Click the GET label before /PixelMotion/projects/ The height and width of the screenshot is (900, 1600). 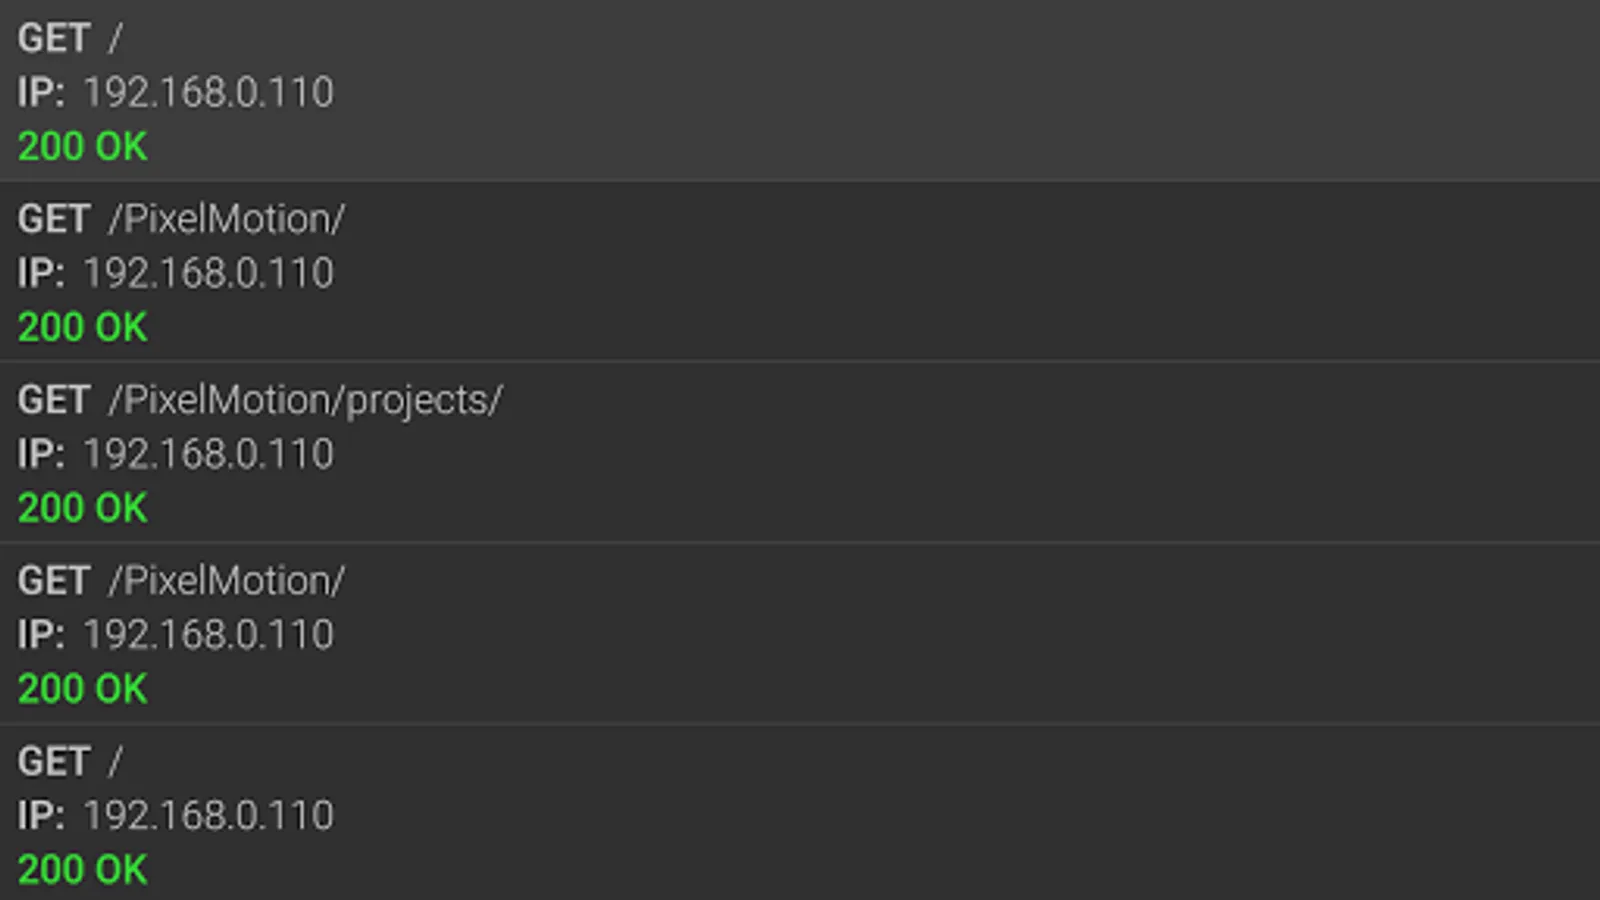pyautogui.click(x=54, y=400)
